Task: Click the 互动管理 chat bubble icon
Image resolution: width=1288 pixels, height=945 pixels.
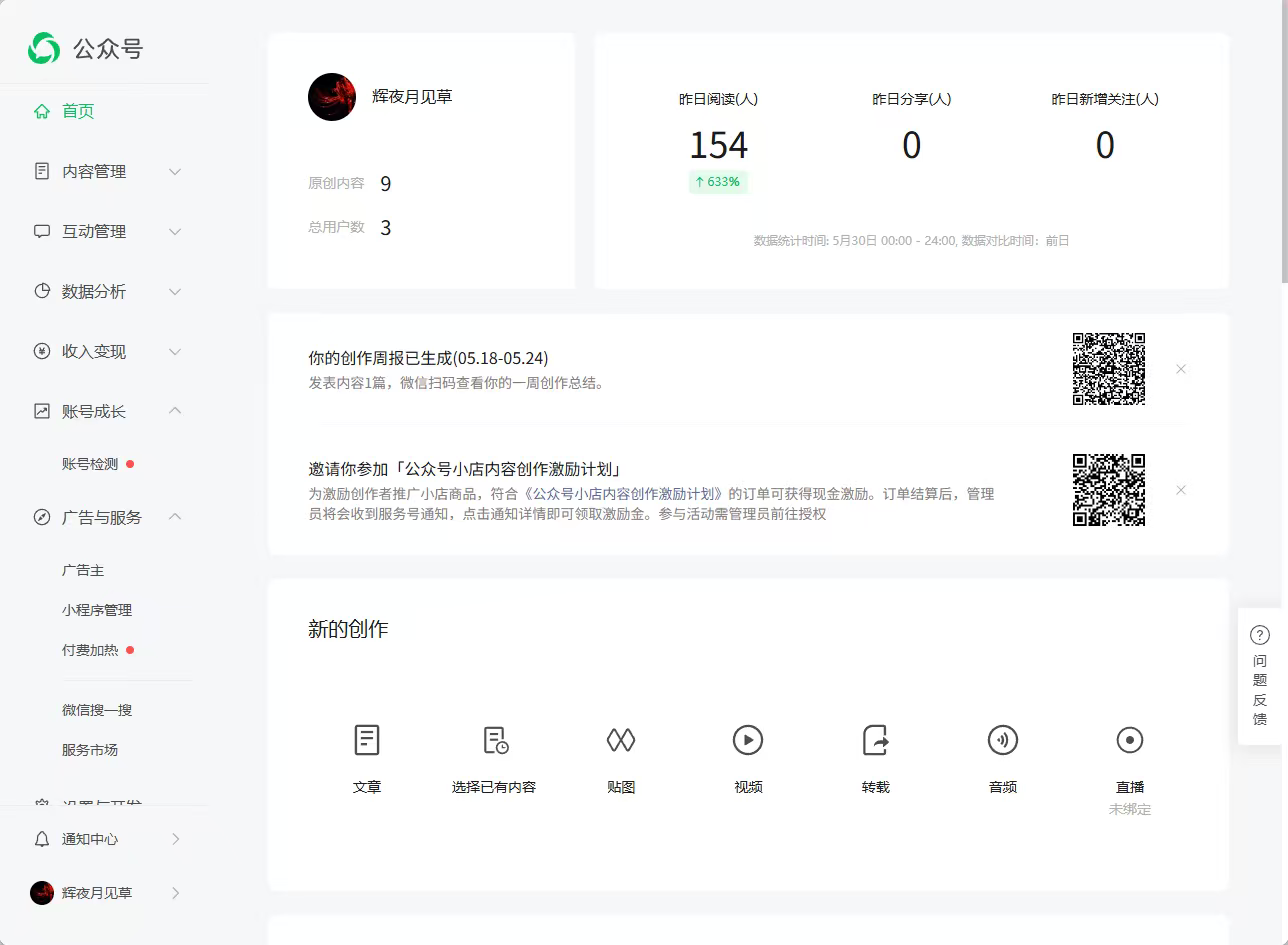Action: click(42, 231)
